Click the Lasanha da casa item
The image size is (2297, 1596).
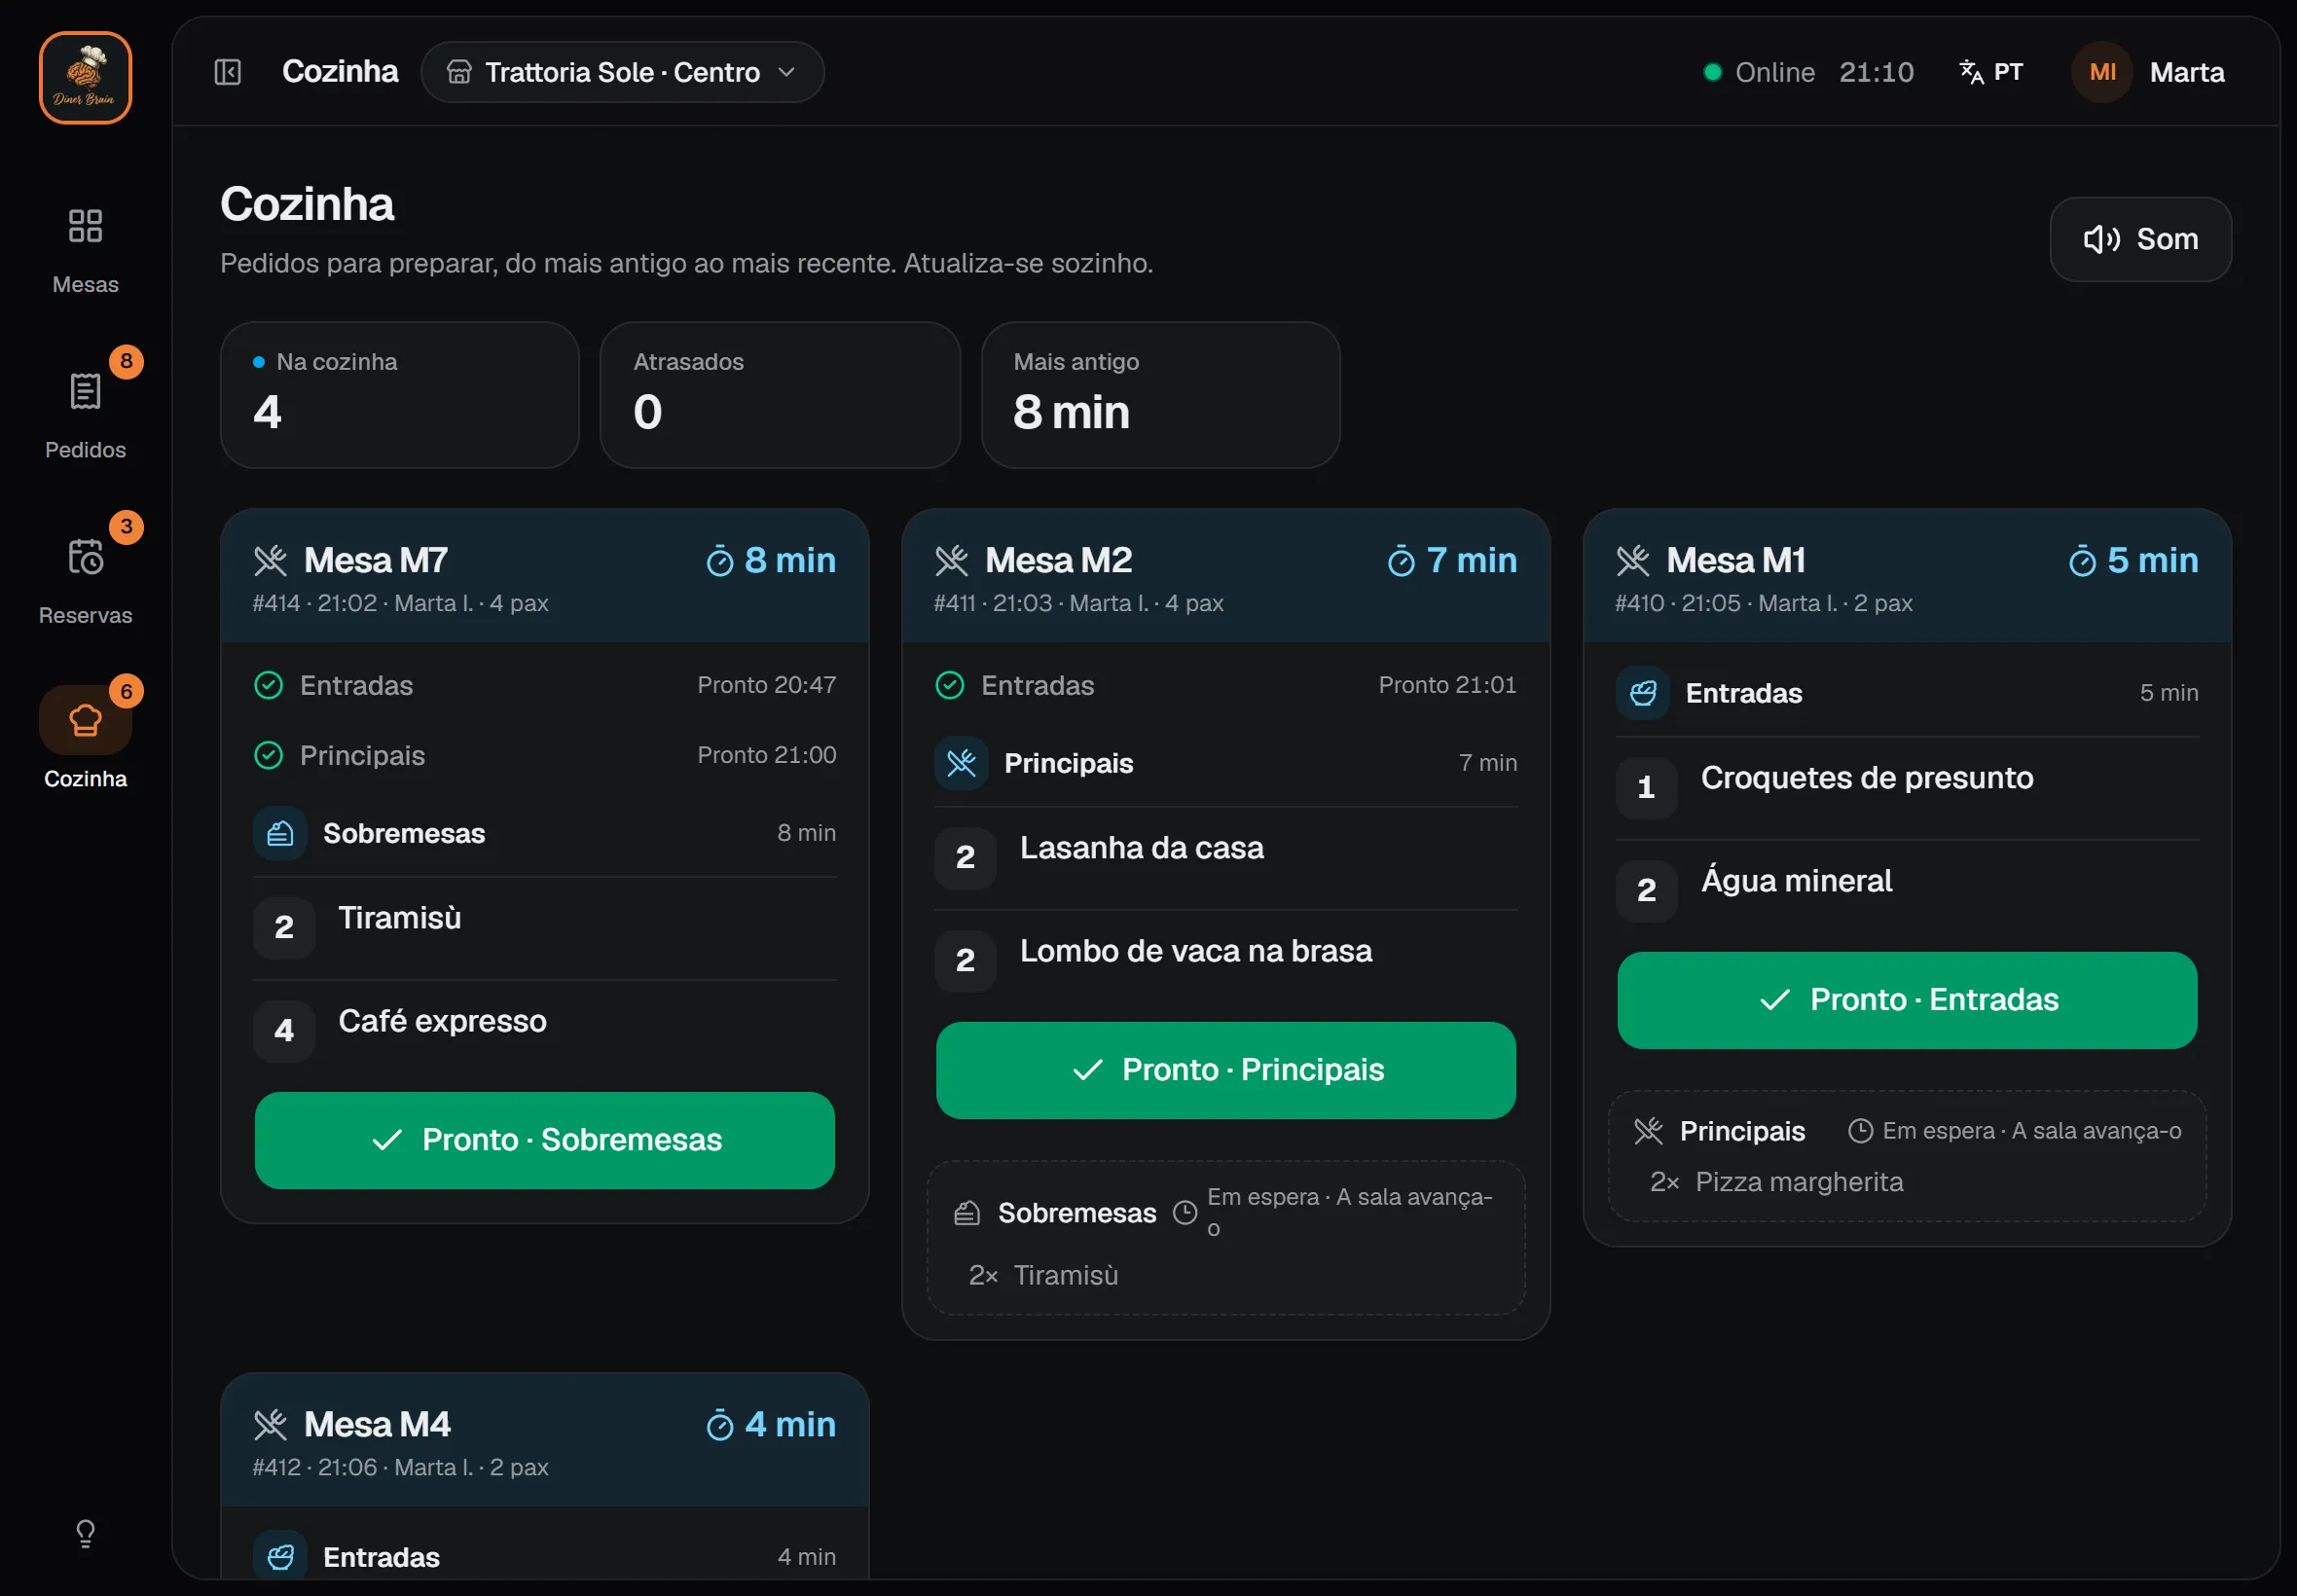coord(1225,858)
